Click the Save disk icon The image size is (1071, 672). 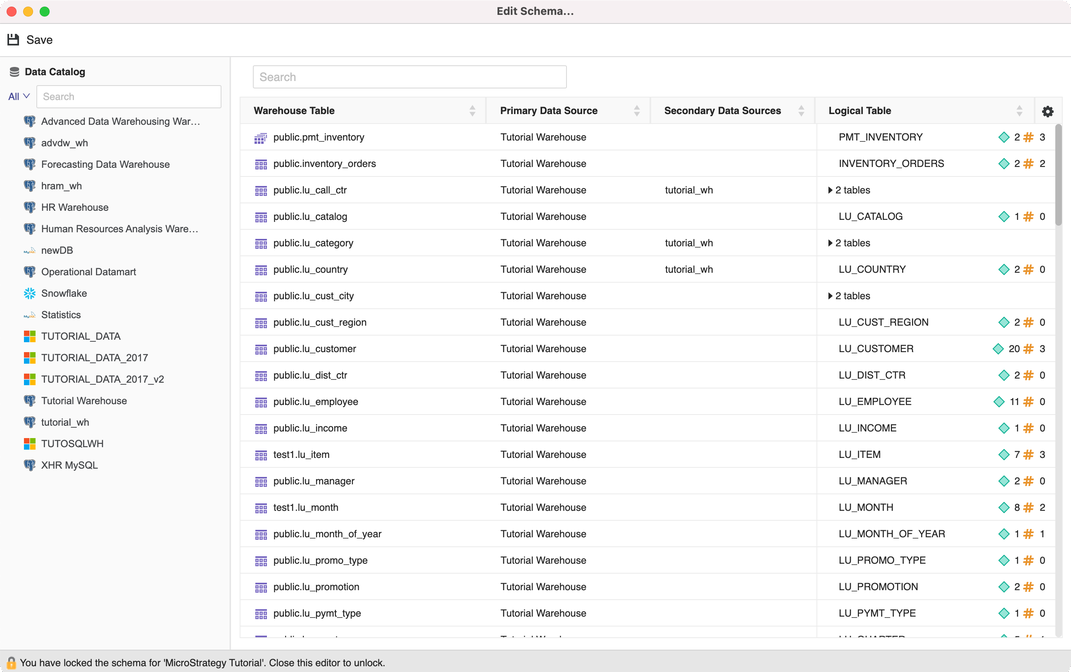[x=13, y=40]
